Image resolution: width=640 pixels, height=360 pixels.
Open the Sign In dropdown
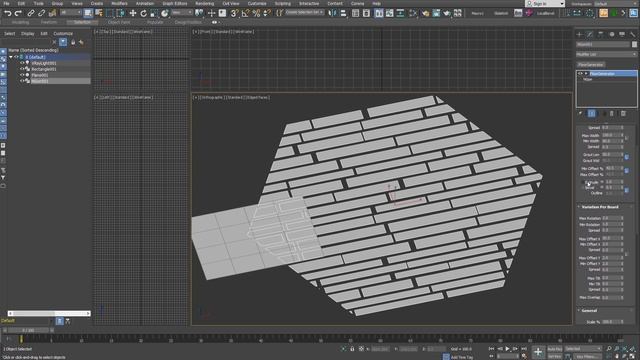click(545, 4)
